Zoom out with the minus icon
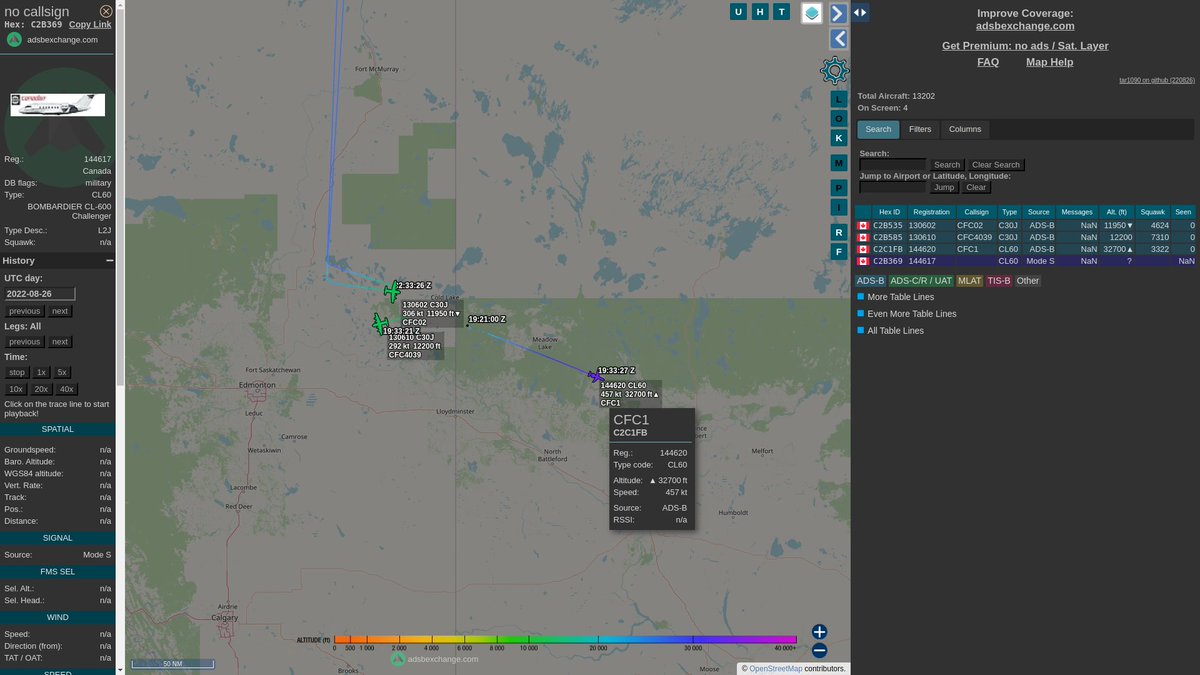 click(819, 651)
